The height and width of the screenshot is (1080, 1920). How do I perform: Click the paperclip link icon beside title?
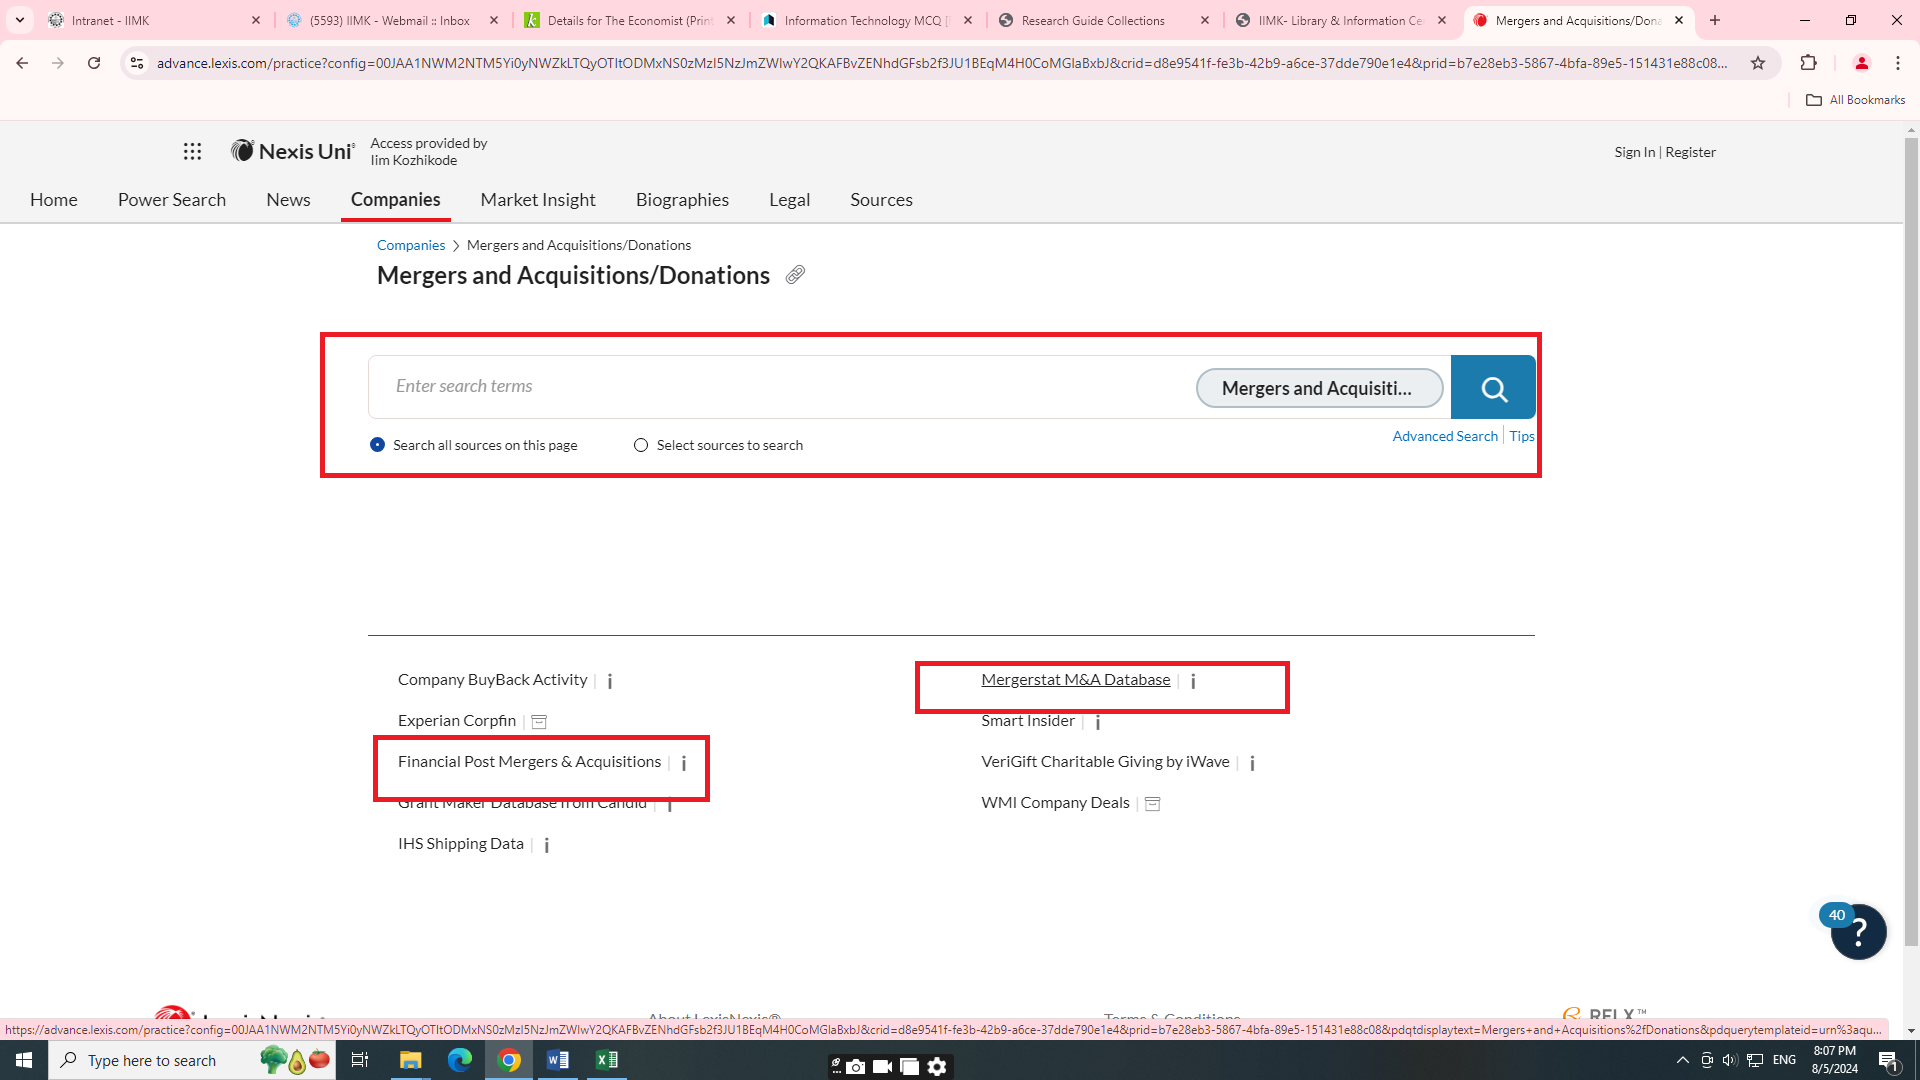pyautogui.click(x=795, y=275)
